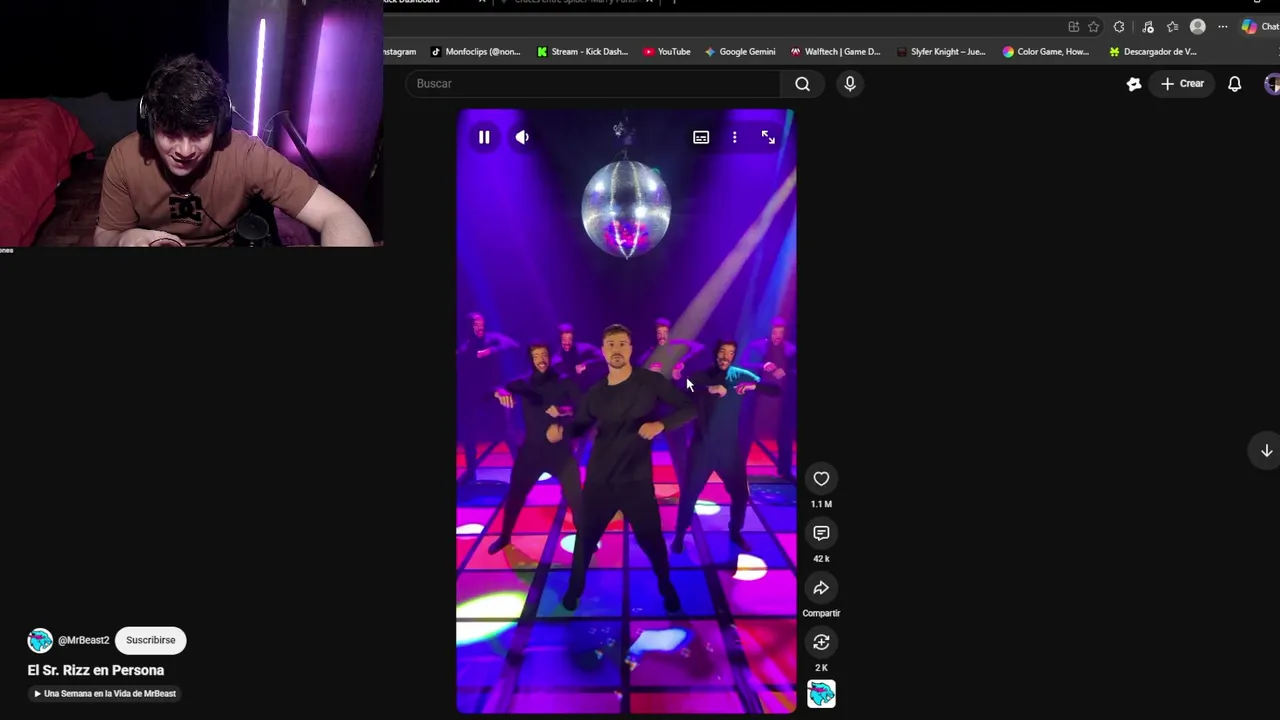Open the Stream - Kick Dashboard bookmark
The width and height of the screenshot is (1280, 720).
pos(582,52)
